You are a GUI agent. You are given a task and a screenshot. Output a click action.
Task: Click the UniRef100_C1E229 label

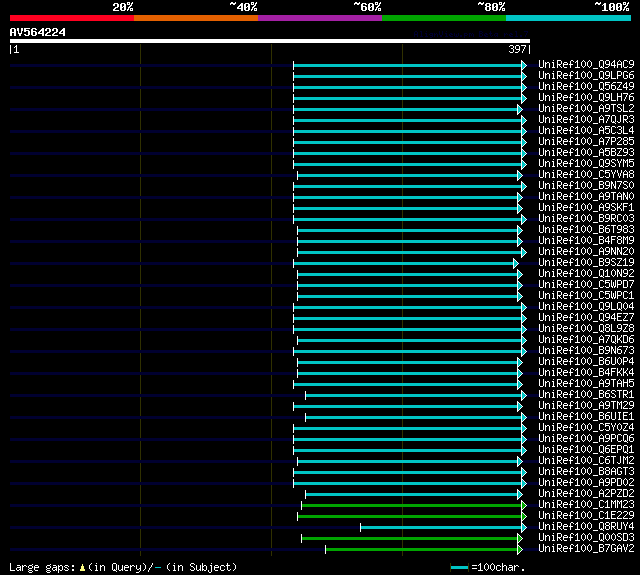pos(586,516)
